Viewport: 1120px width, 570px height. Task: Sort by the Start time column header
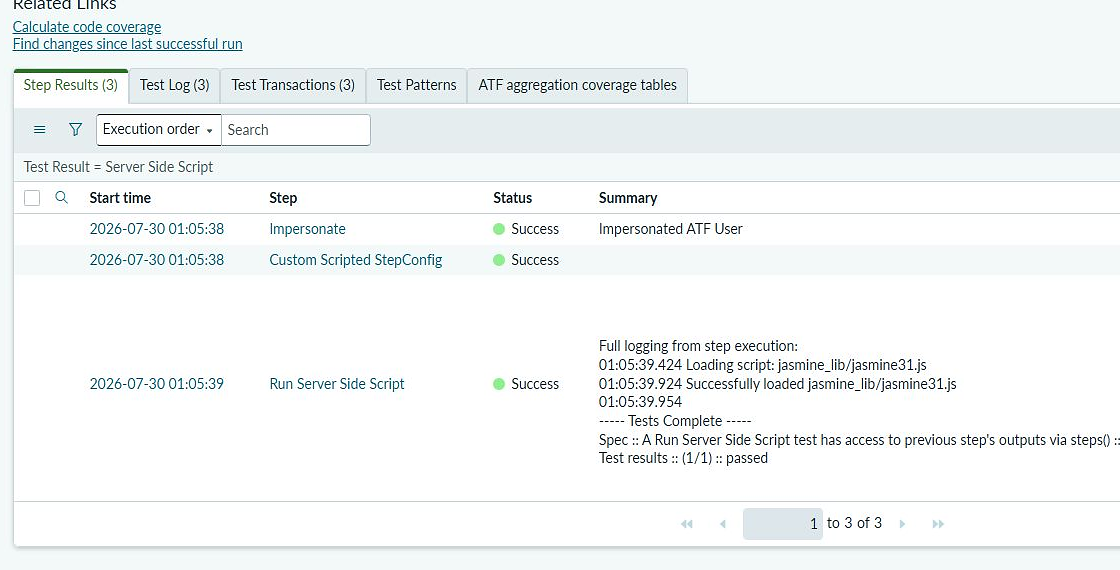pos(120,198)
